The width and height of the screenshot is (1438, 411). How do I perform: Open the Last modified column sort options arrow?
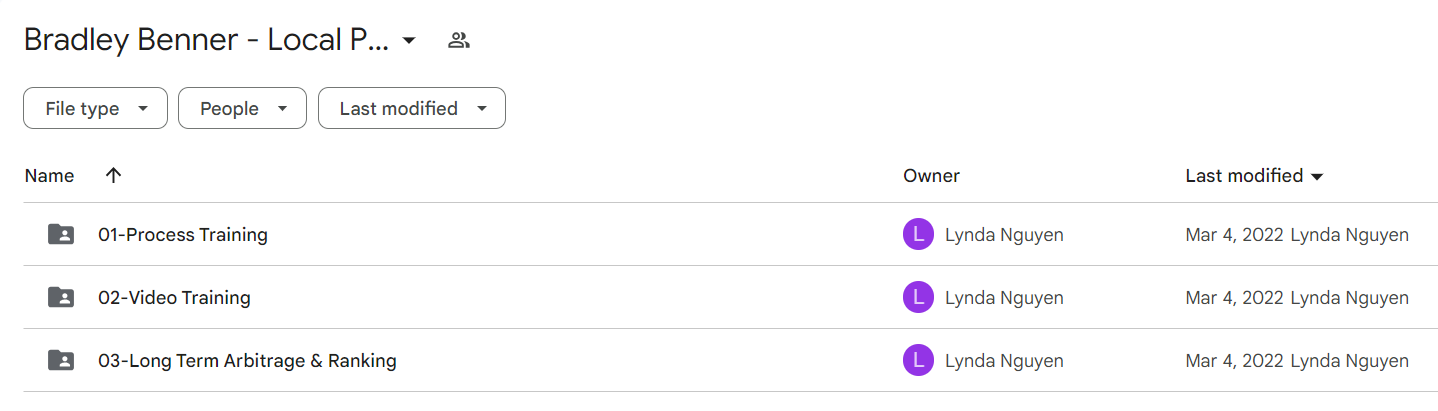pos(1317,177)
